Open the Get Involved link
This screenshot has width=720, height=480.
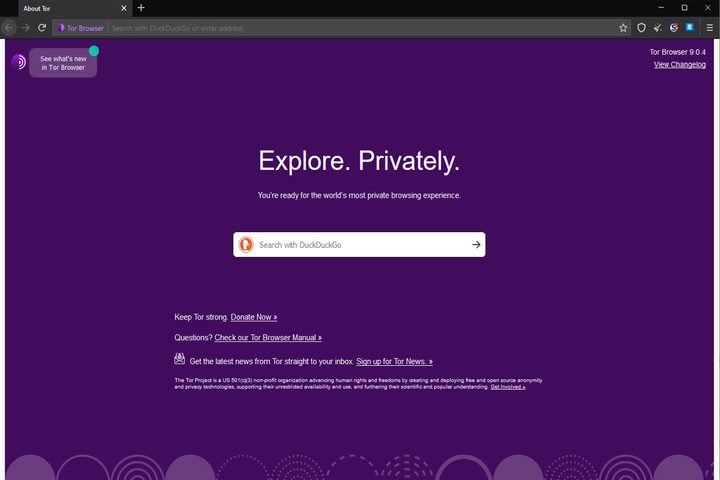[507, 387]
